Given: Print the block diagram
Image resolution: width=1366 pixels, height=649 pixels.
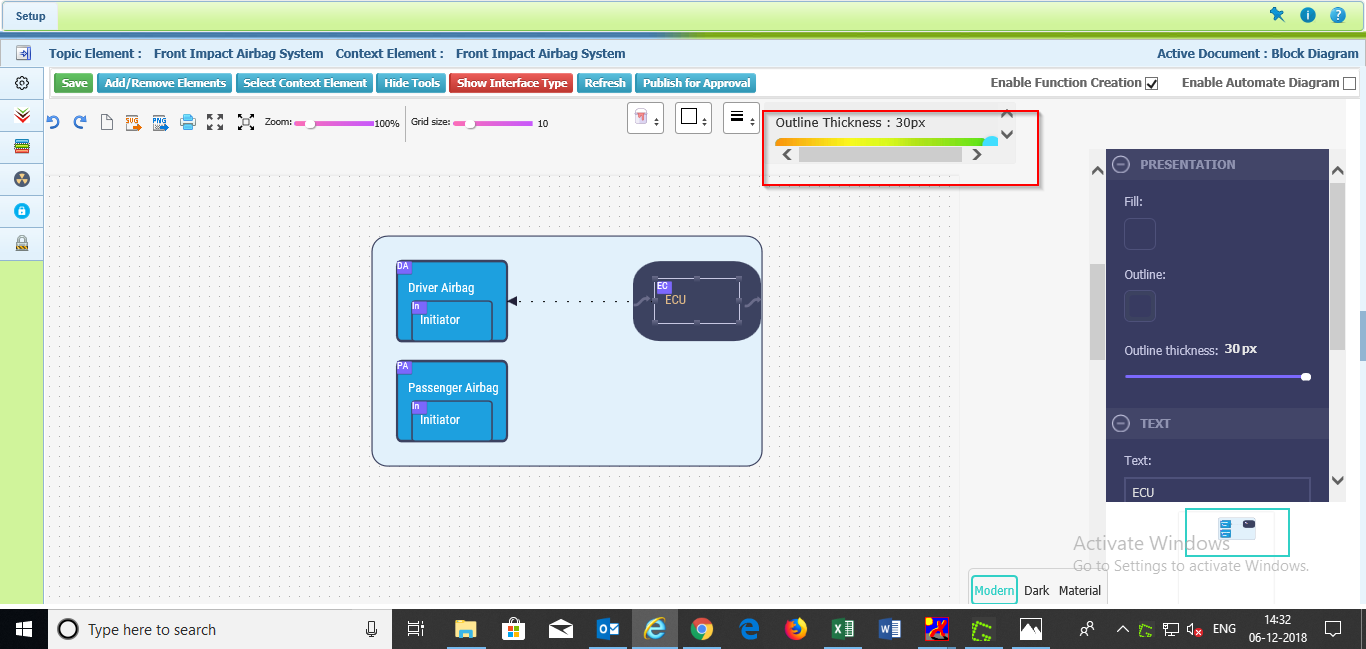Looking at the screenshot, I should coord(187,122).
